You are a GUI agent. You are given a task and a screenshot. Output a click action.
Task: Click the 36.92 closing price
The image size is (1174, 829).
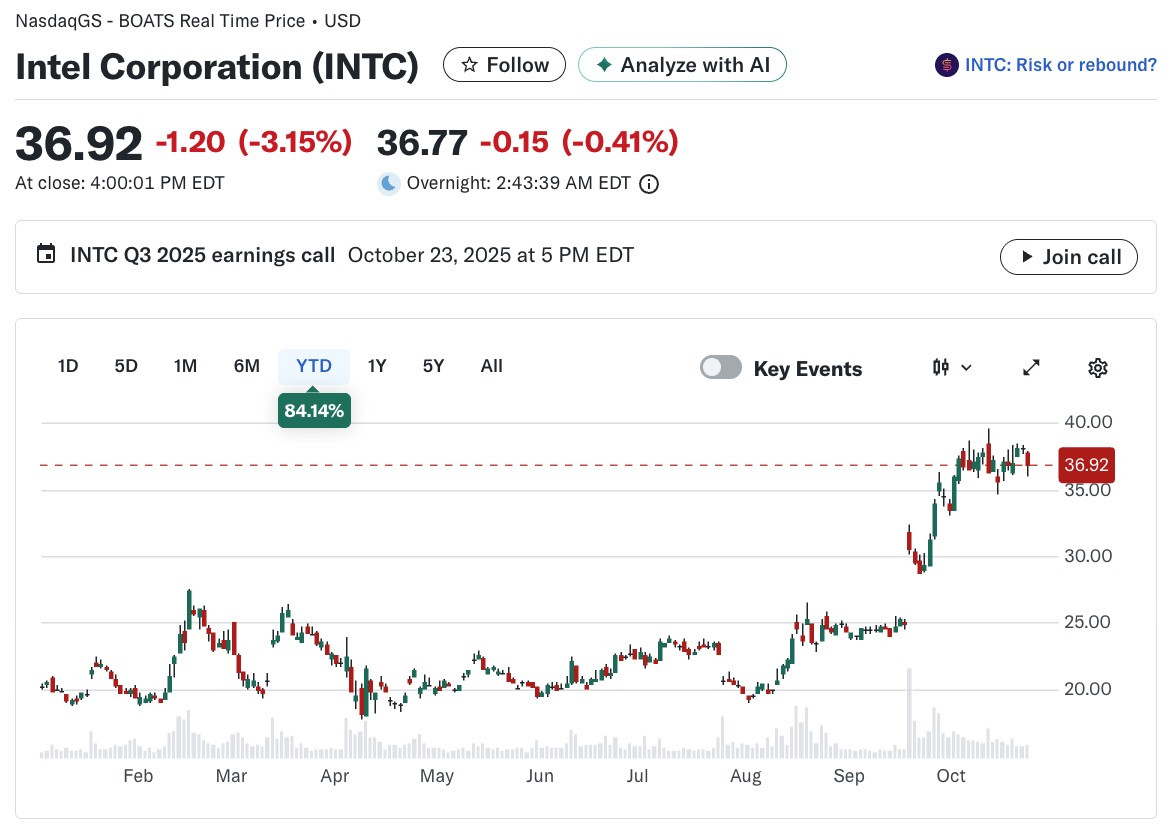(79, 143)
